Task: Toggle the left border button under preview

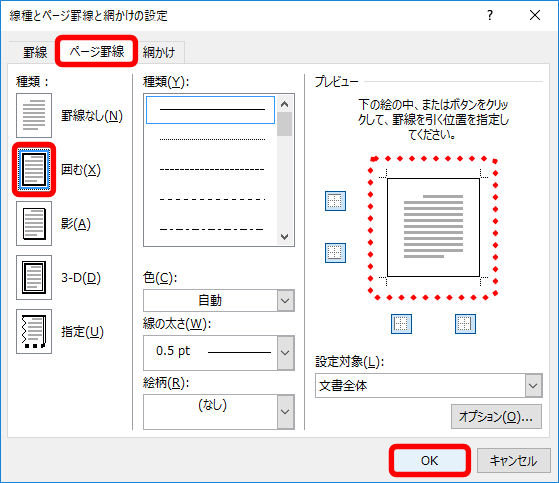Action: coord(401,324)
